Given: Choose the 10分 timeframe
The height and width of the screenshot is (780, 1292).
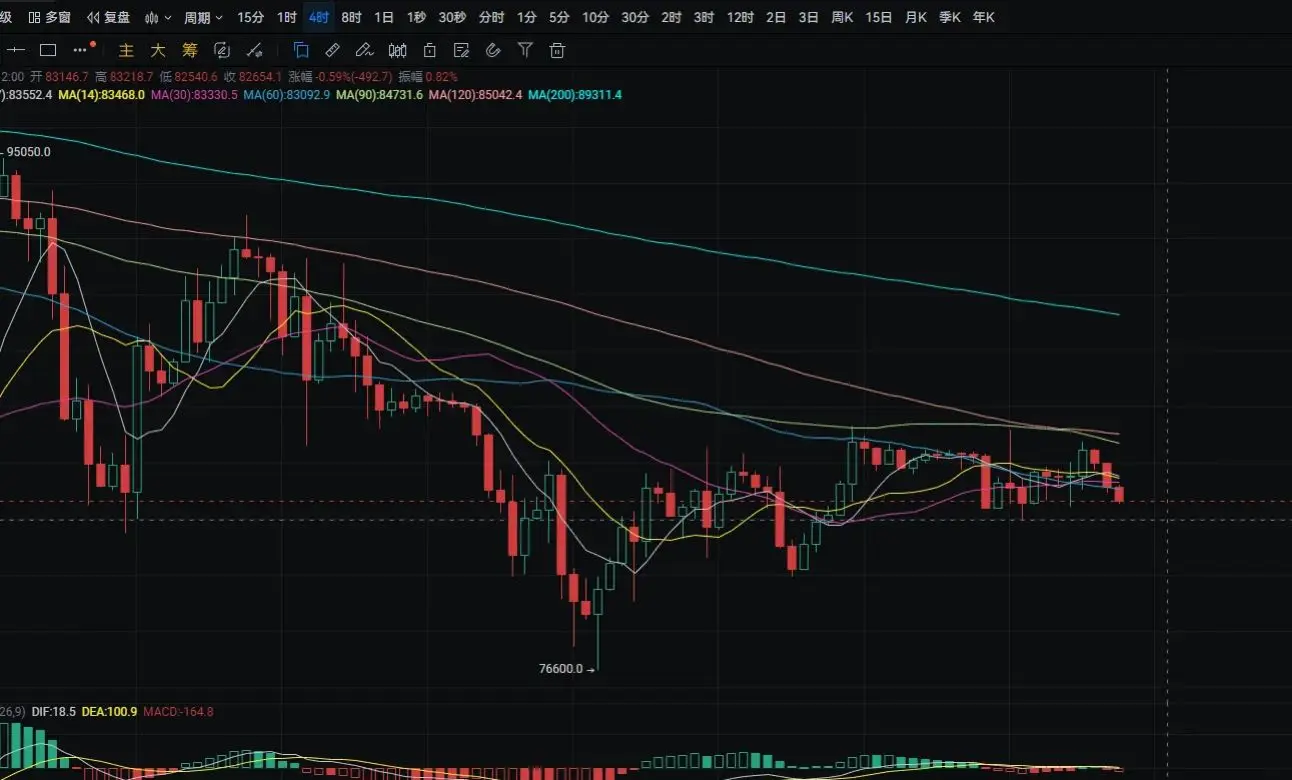Looking at the screenshot, I should [x=595, y=18].
